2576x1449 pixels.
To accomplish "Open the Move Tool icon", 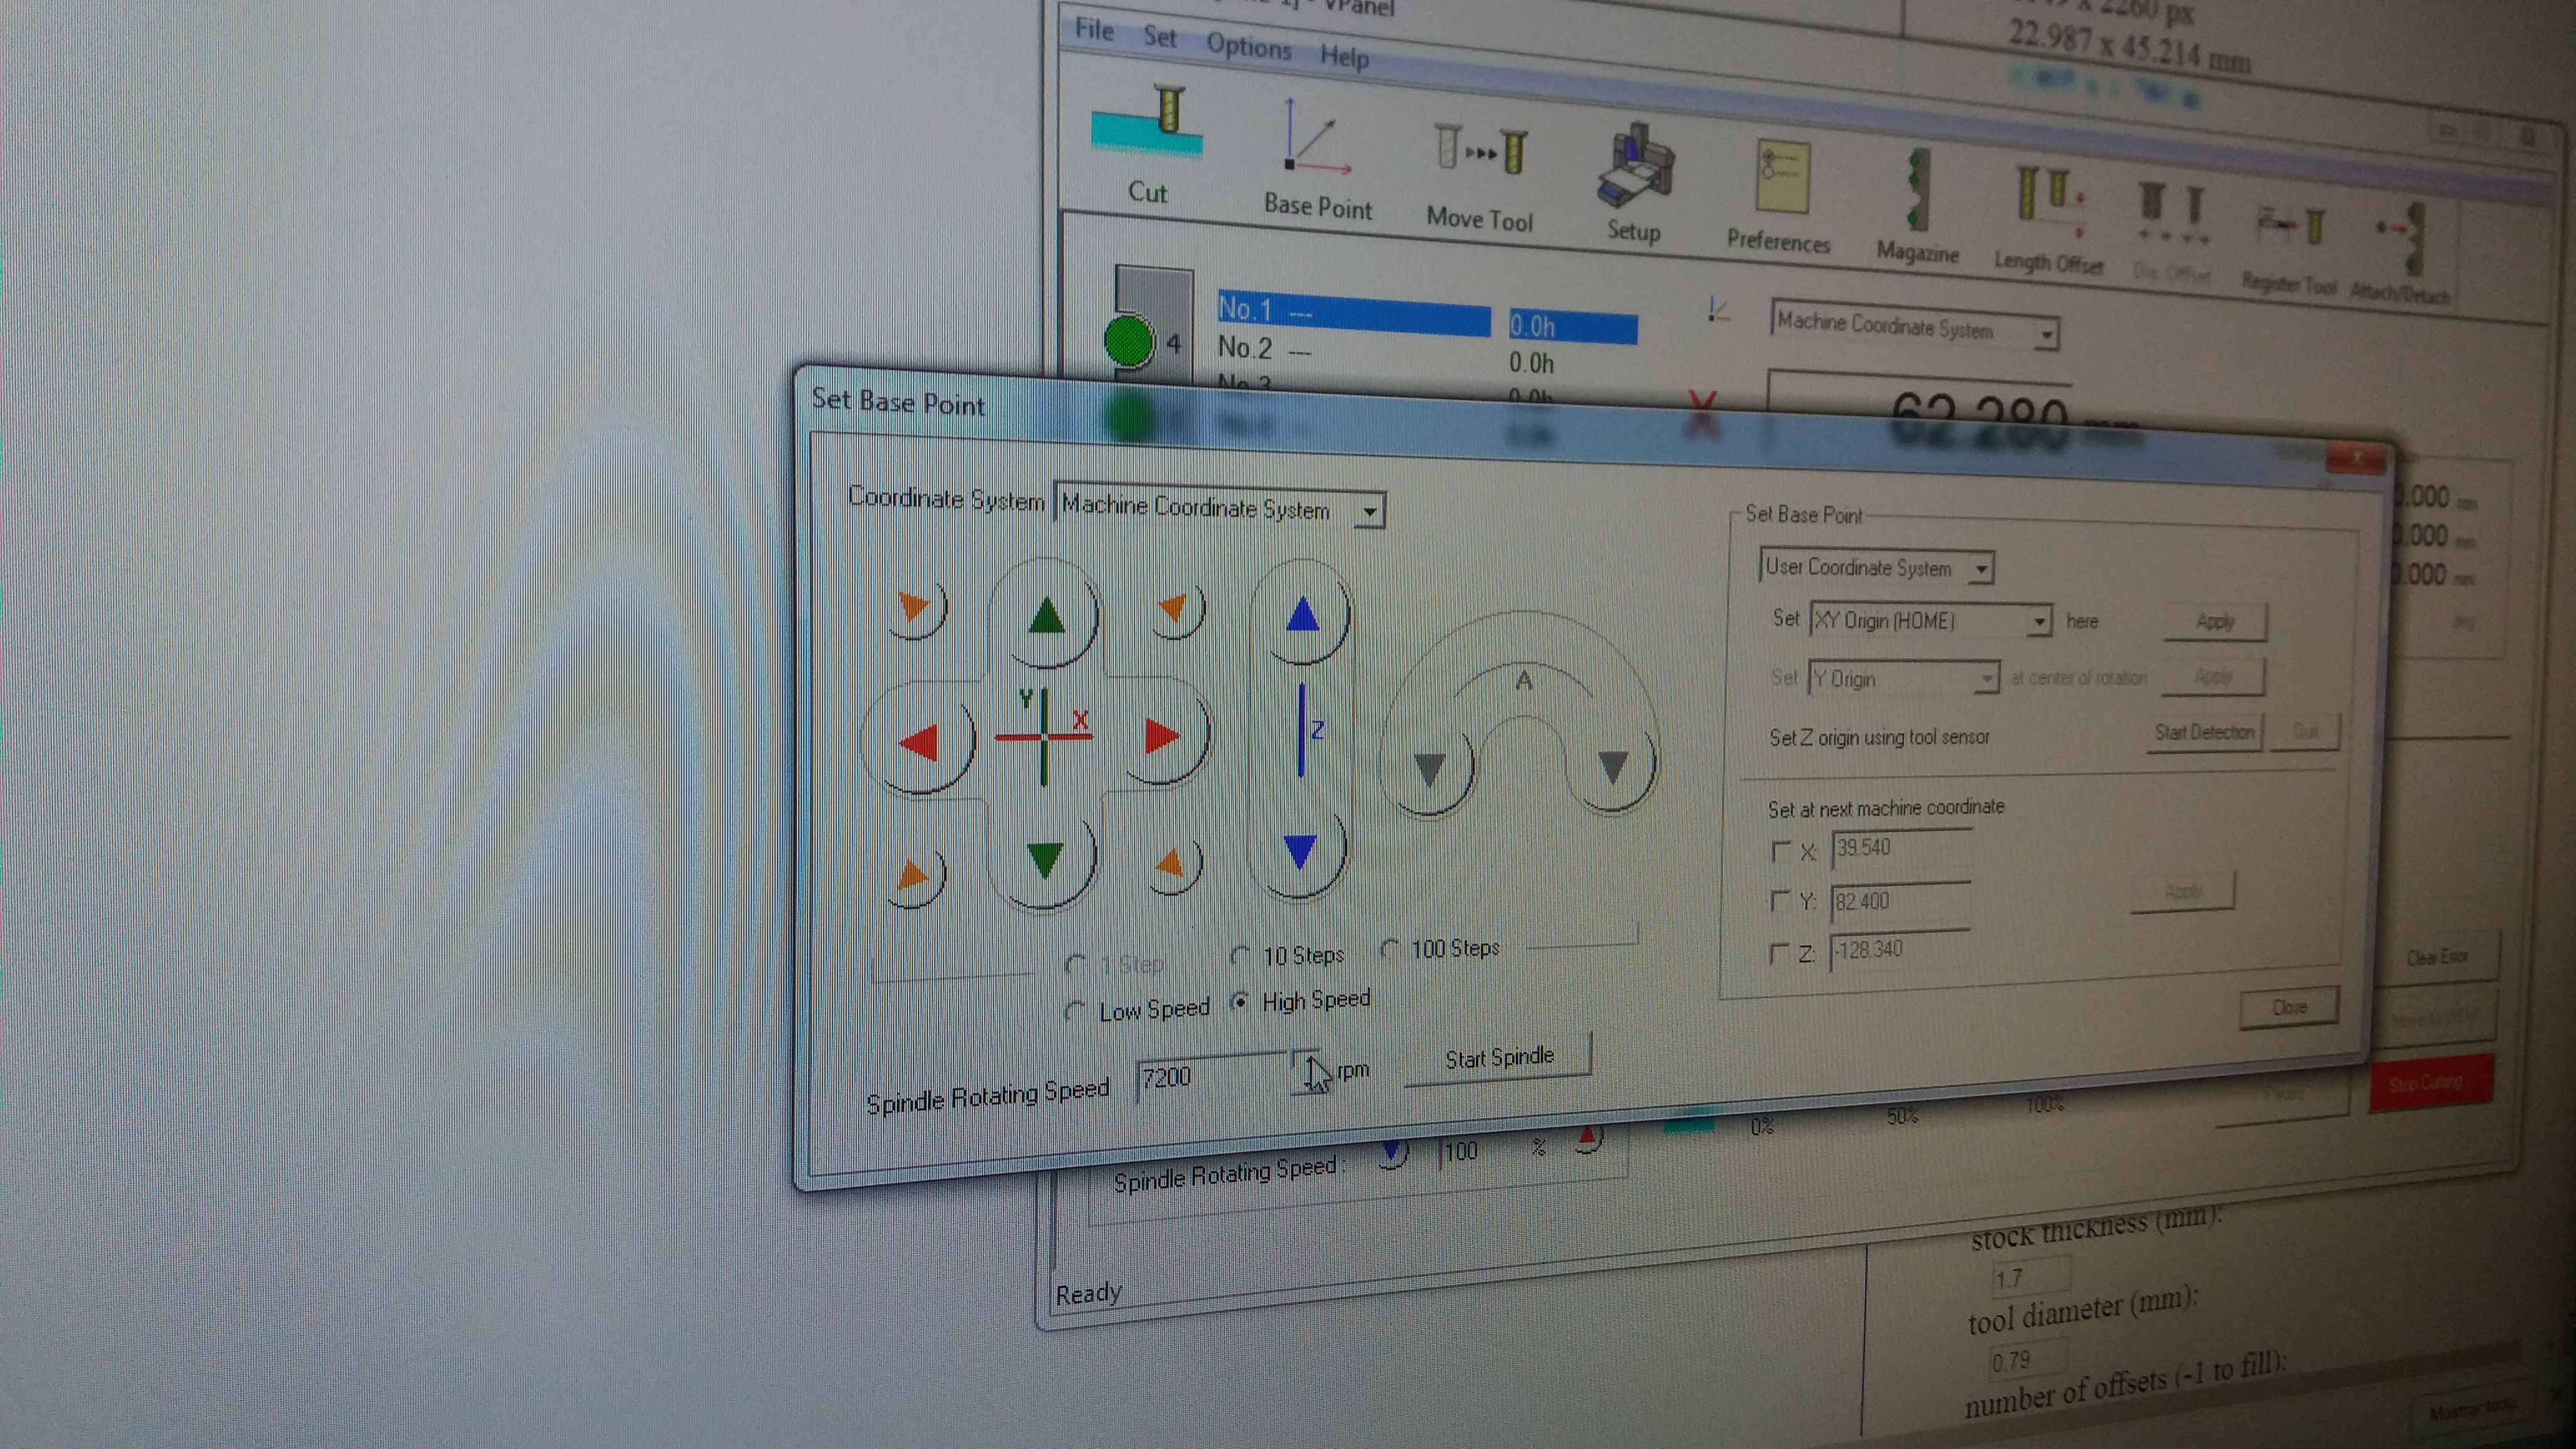I will (1480, 176).
